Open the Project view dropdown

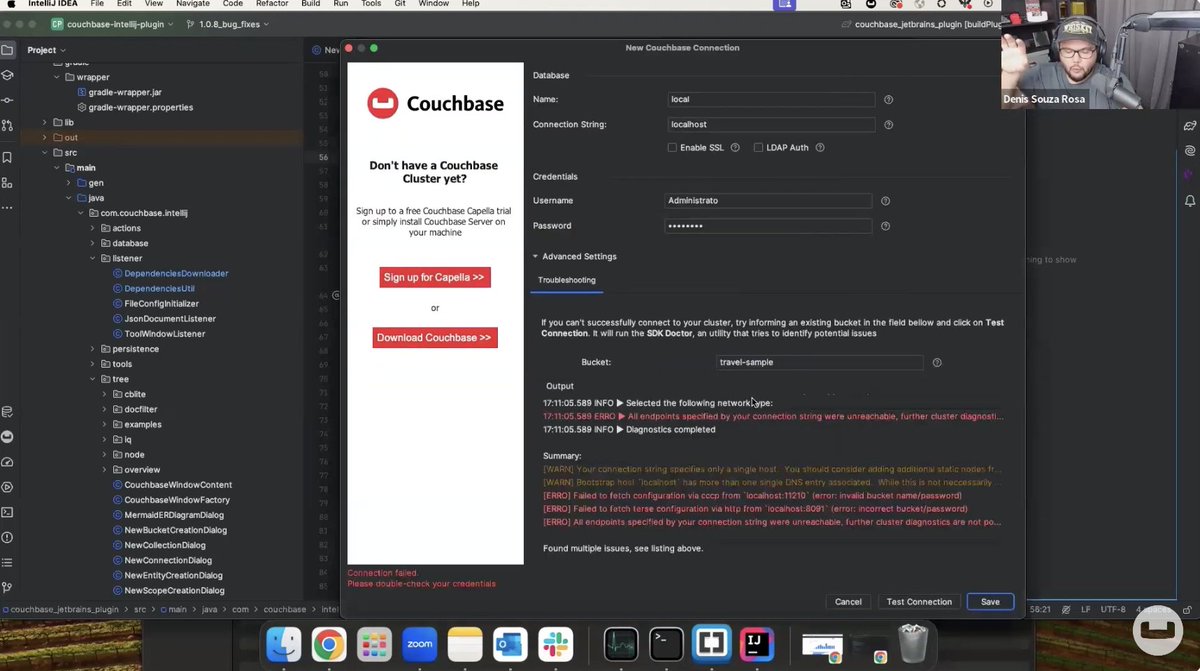pos(46,50)
